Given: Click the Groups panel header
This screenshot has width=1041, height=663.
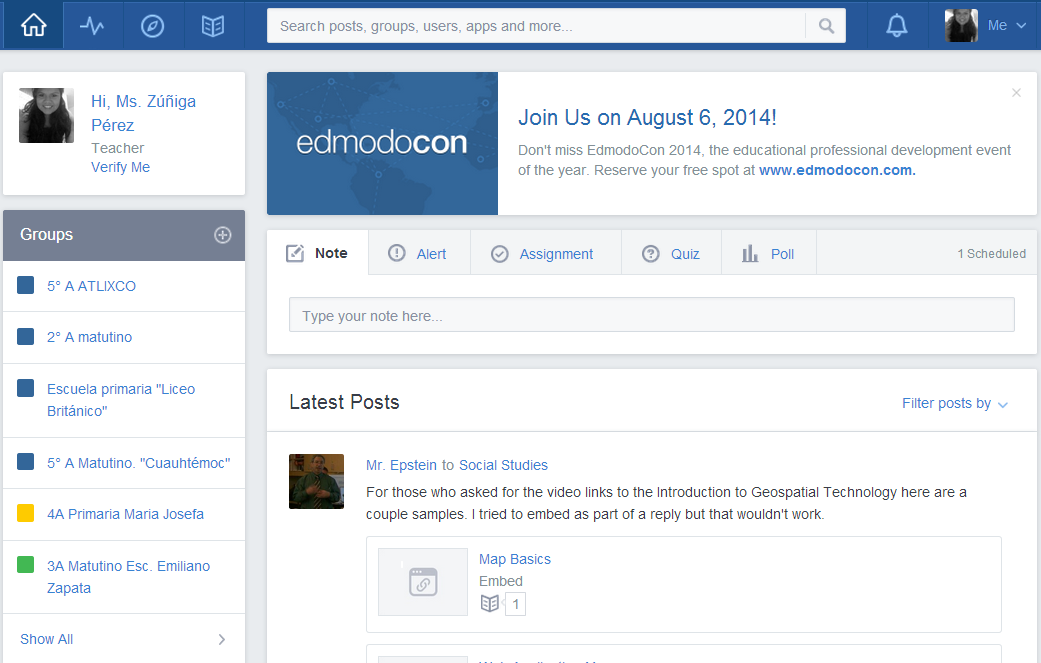Looking at the screenshot, I should coord(123,235).
